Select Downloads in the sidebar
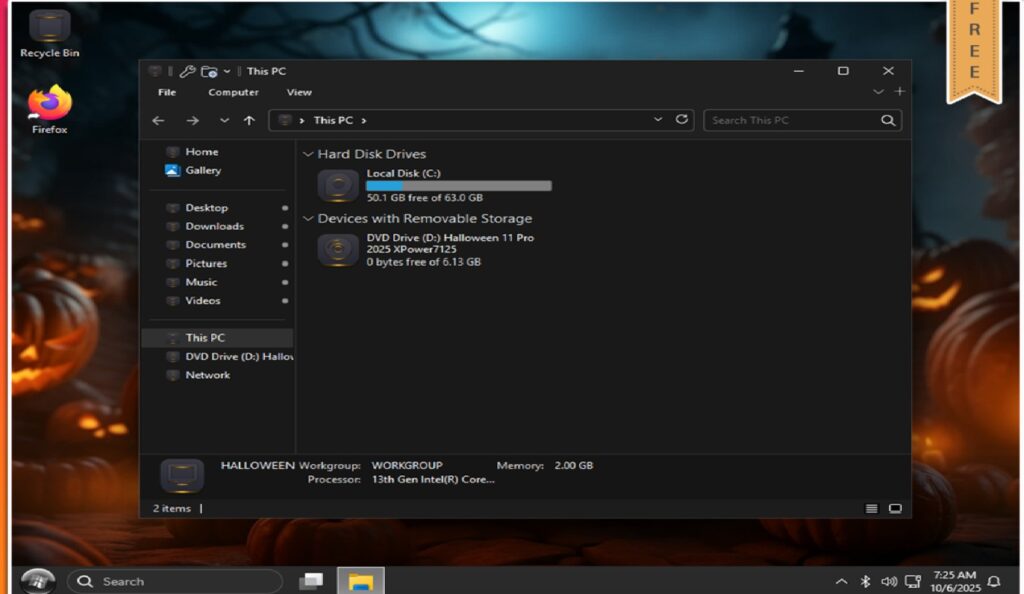1024x594 pixels. click(x=214, y=226)
